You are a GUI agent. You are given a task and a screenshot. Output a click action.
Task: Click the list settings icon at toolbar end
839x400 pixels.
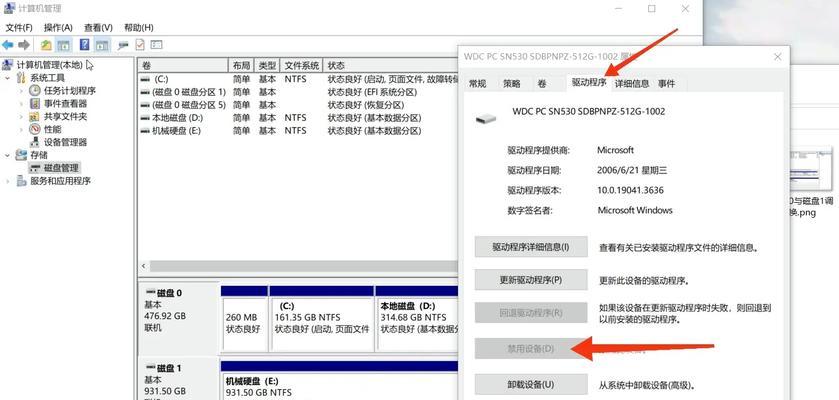156,45
